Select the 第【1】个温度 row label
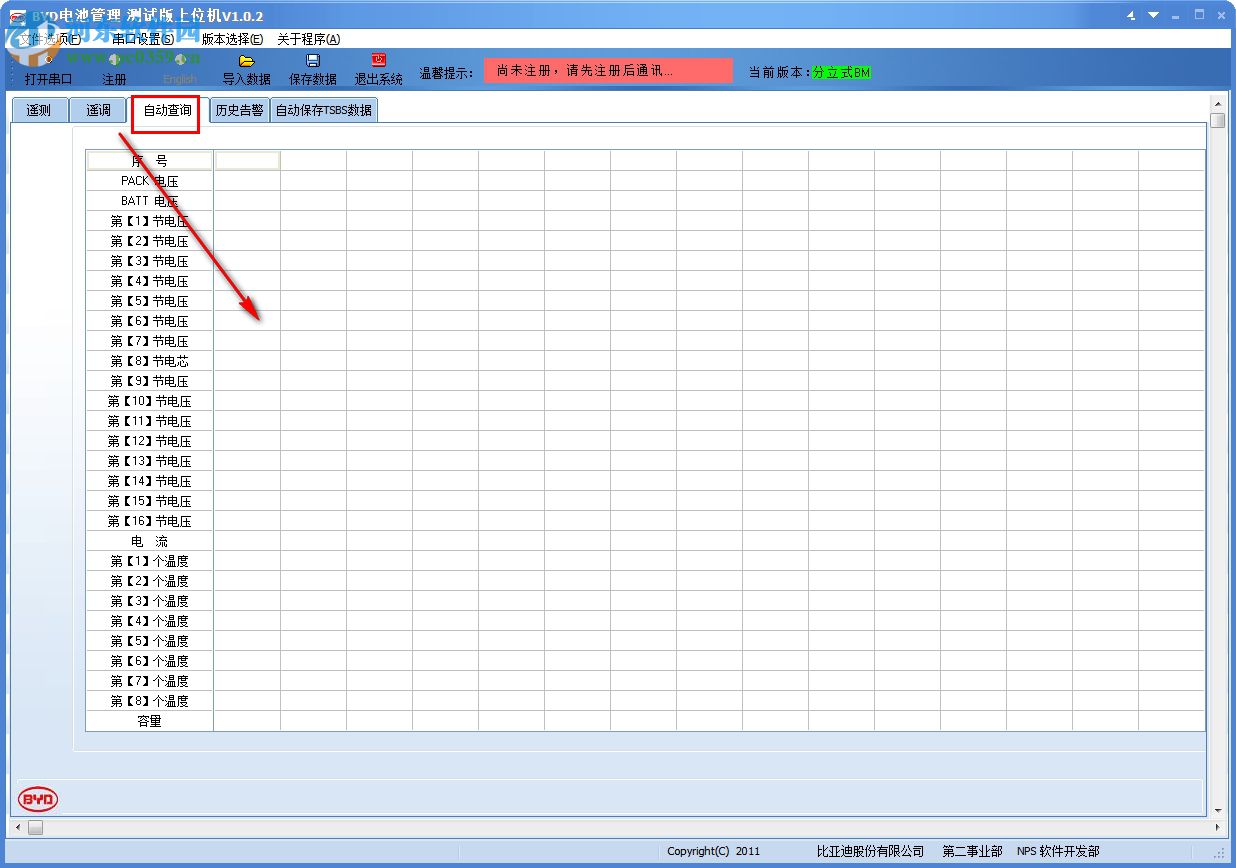Viewport: 1236px width, 868px height. [150, 561]
